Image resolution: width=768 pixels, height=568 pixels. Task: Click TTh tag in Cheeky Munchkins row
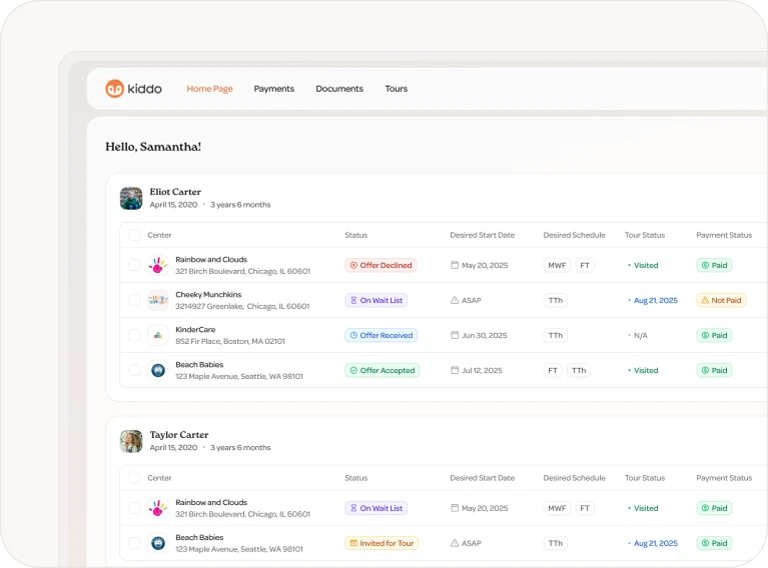(555, 300)
